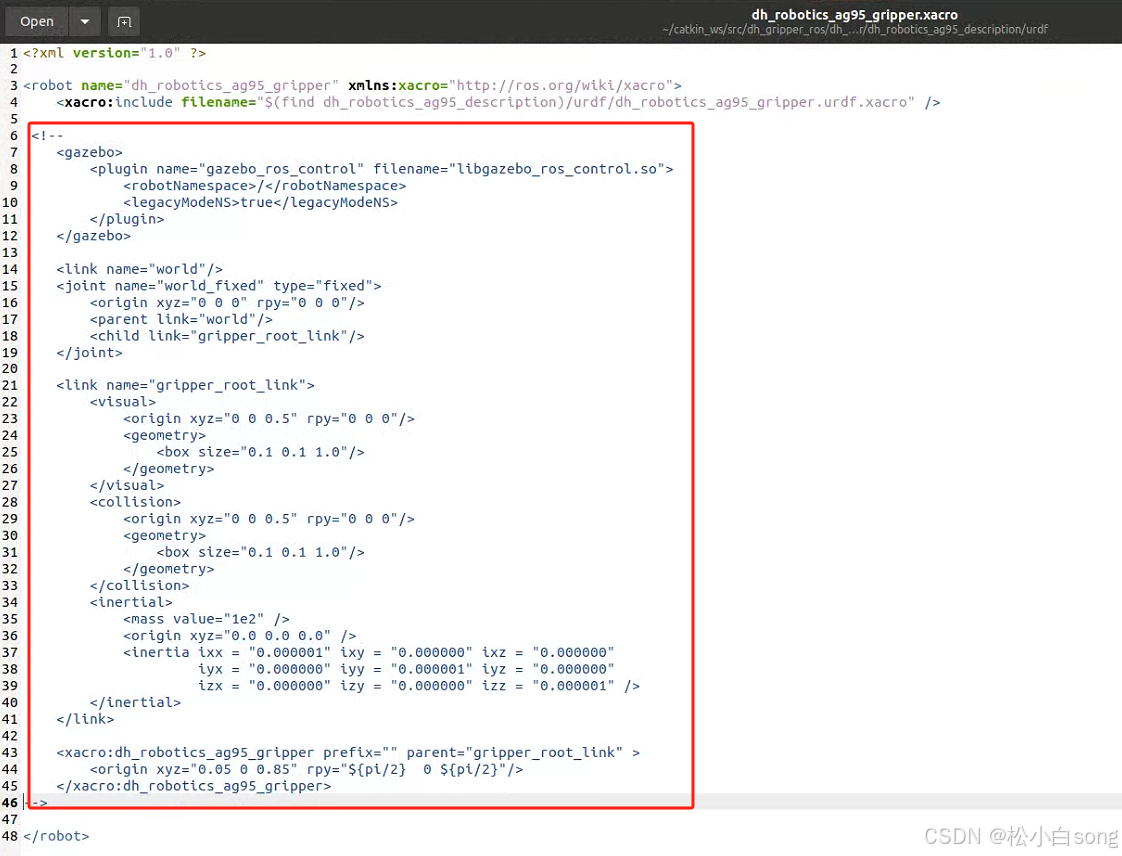This screenshot has width=1122, height=856.
Task: Click the xacro gripper macro call line 43
Action: 348,753
